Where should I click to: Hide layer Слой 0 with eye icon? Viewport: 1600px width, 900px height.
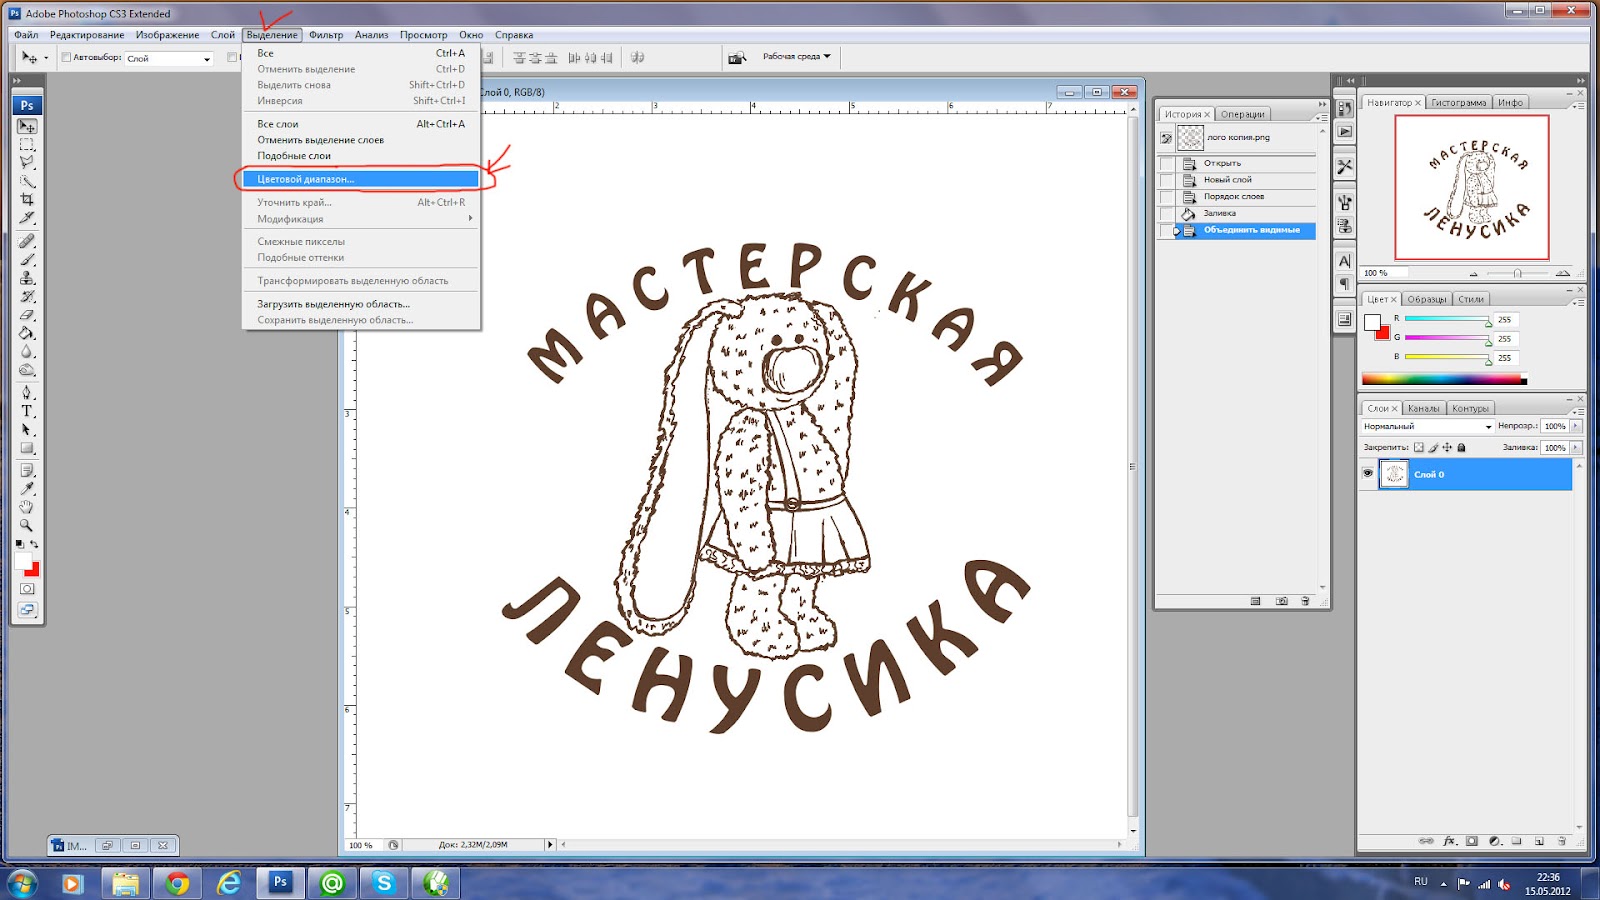[x=1368, y=474]
